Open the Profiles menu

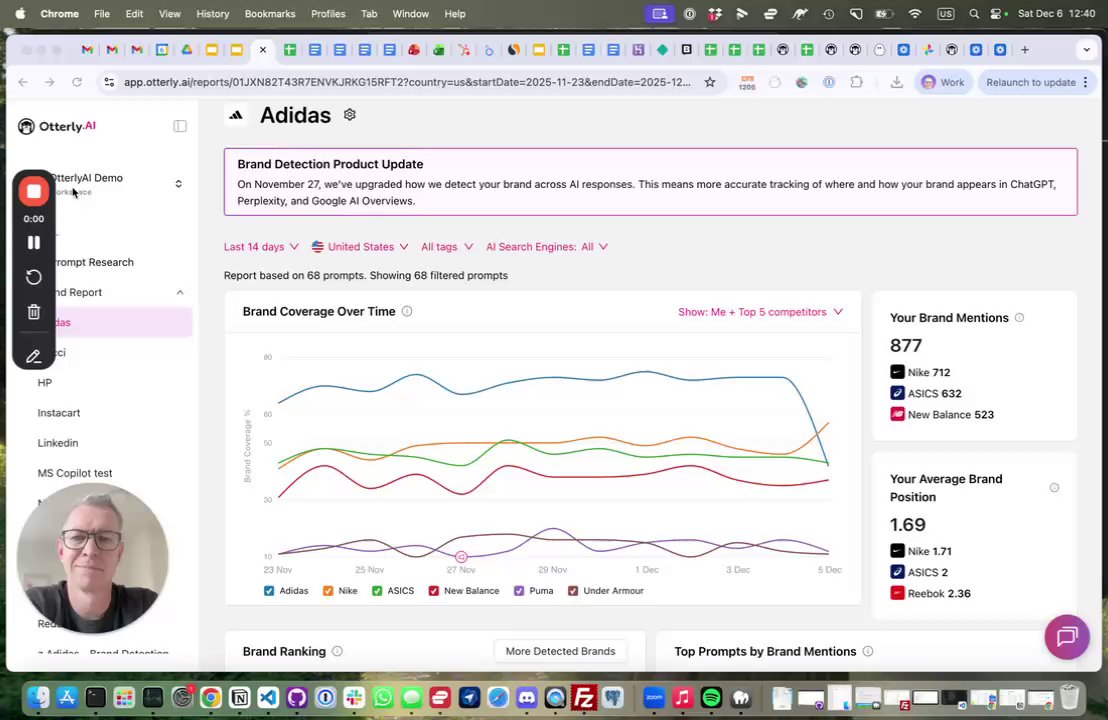(328, 13)
